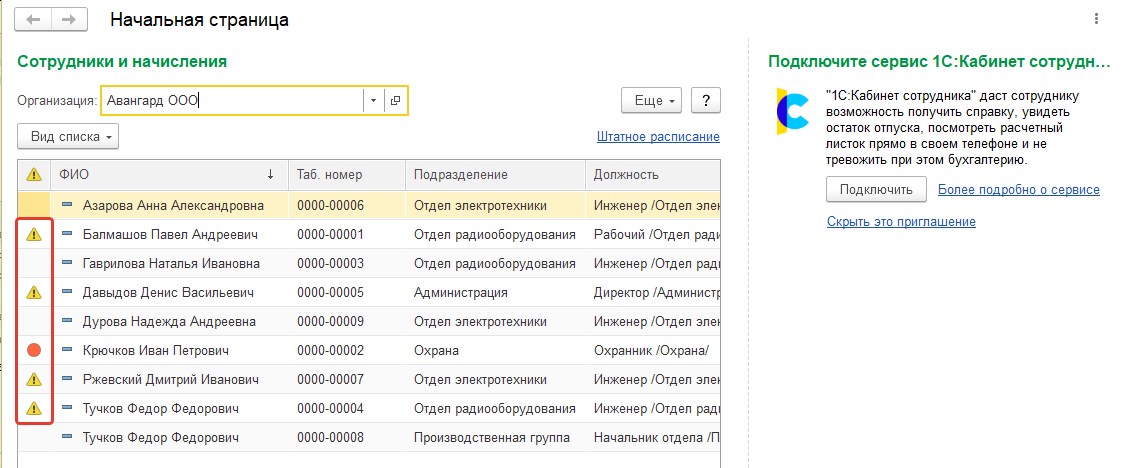1123x468 pixels.
Task: Click the warning icon for Ржевский Дмитрий Иванович
Action: coord(34,379)
